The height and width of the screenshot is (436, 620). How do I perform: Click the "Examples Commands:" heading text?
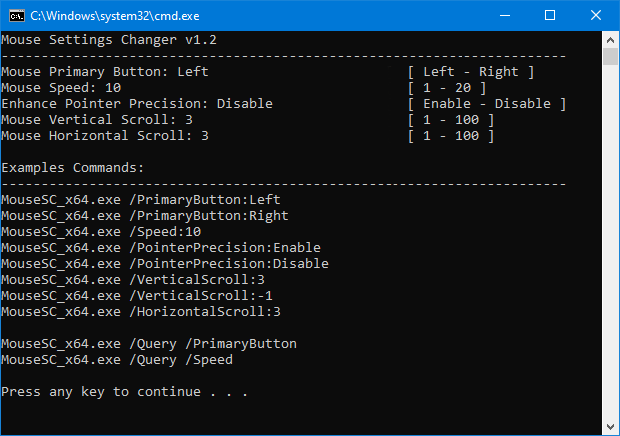tap(73, 168)
